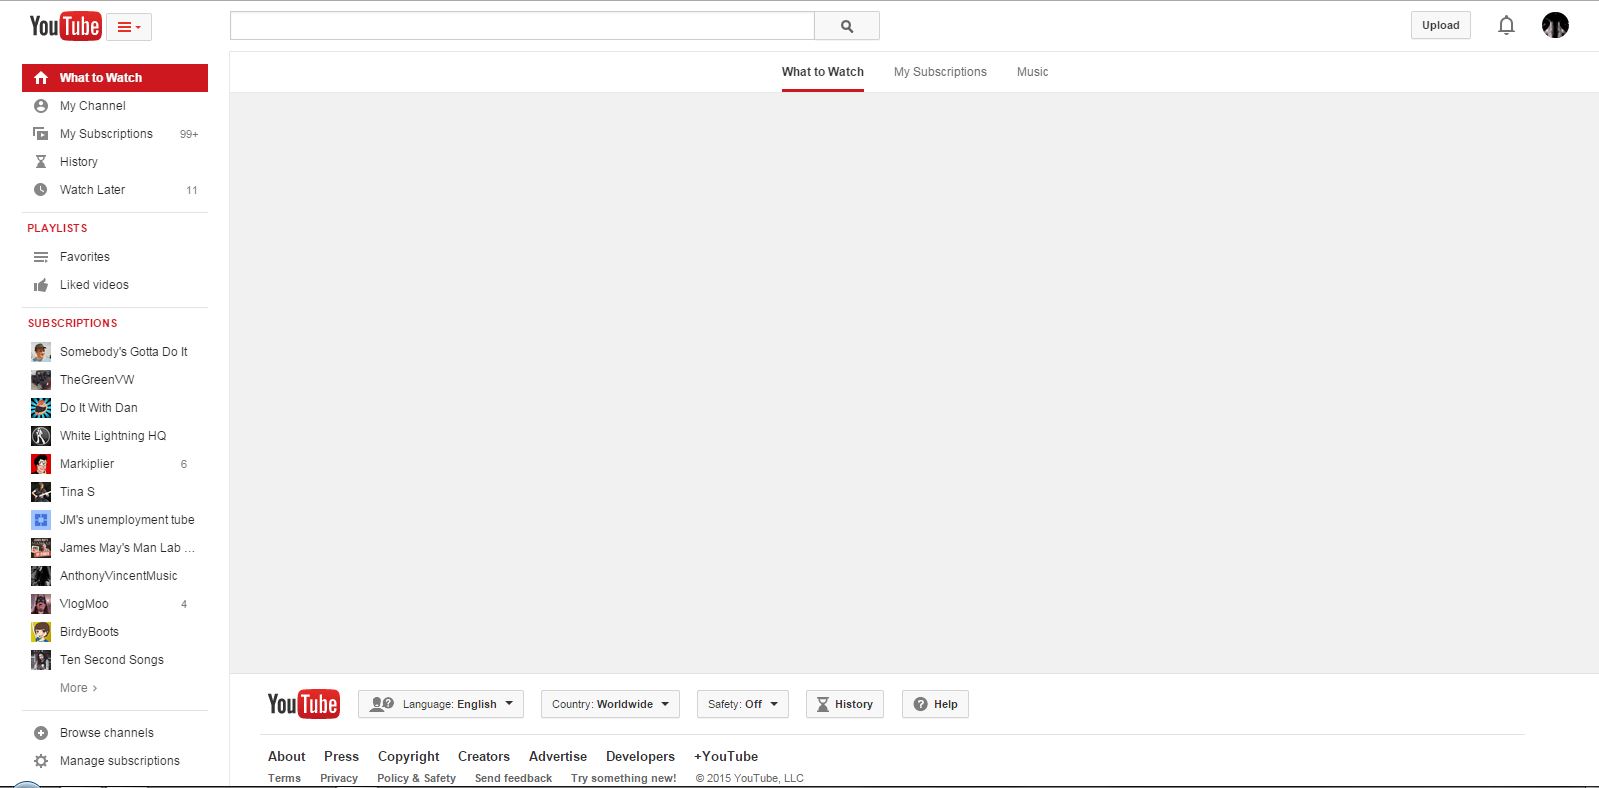Click BirdyBoots avatar thumbnail
The image size is (1599, 788).
(x=41, y=632)
